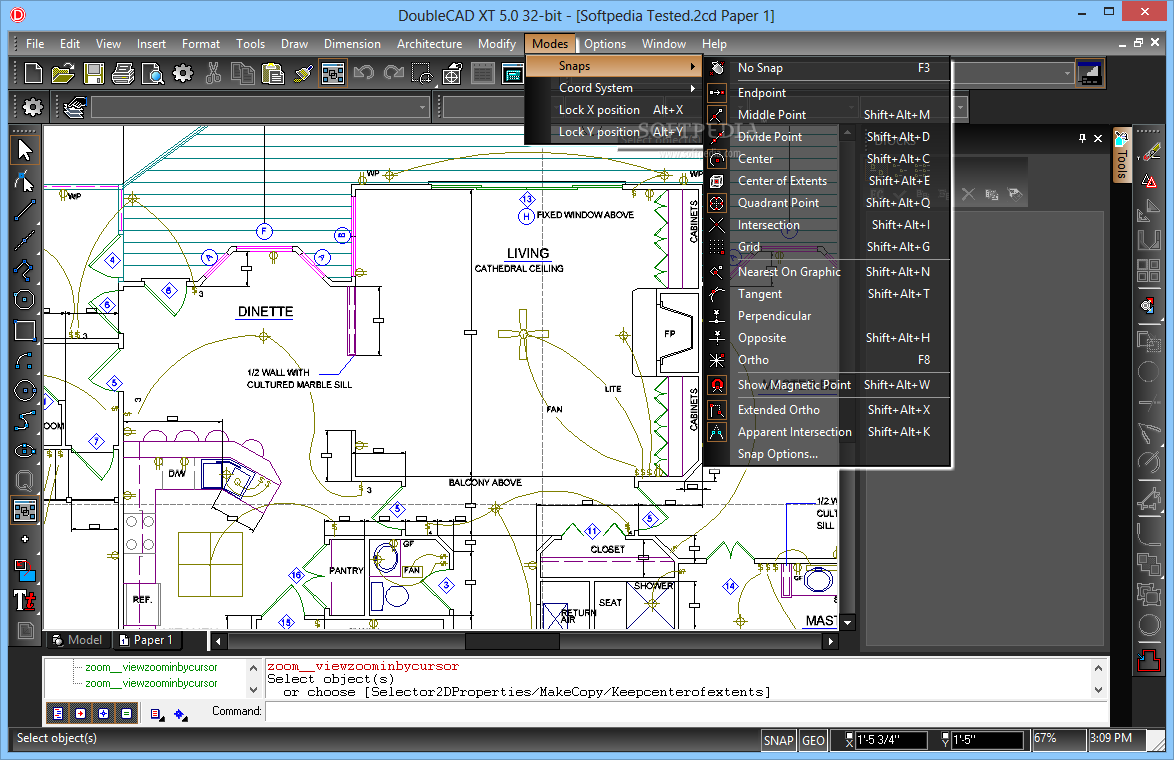Choose the Select arrow tool
The height and width of the screenshot is (760, 1174).
click(x=25, y=150)
